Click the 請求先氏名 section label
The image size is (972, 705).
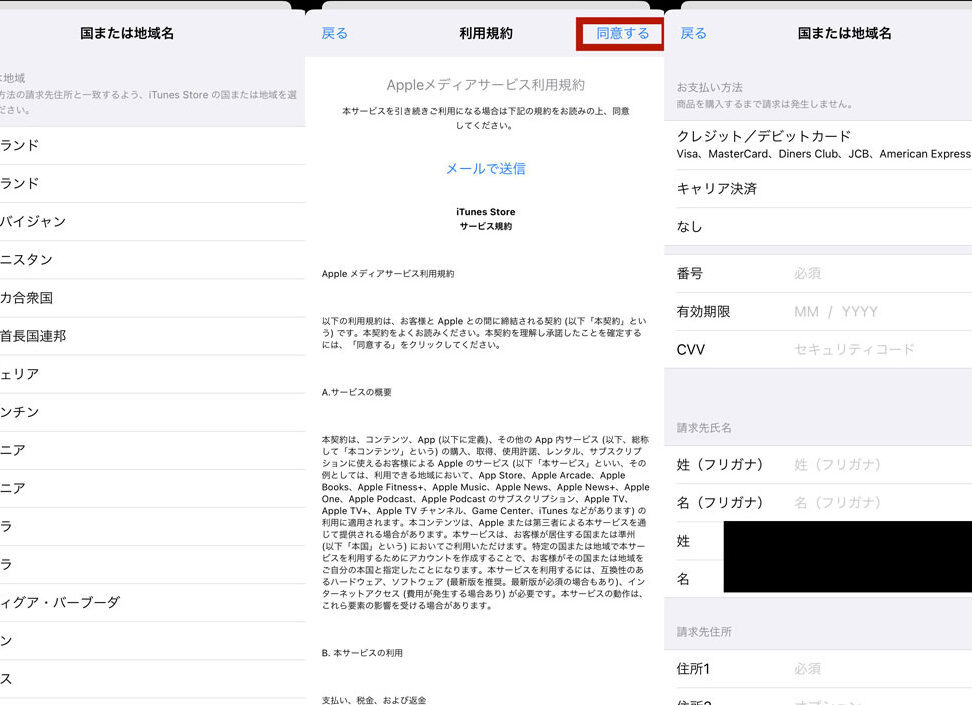click(x=704, y=428)
